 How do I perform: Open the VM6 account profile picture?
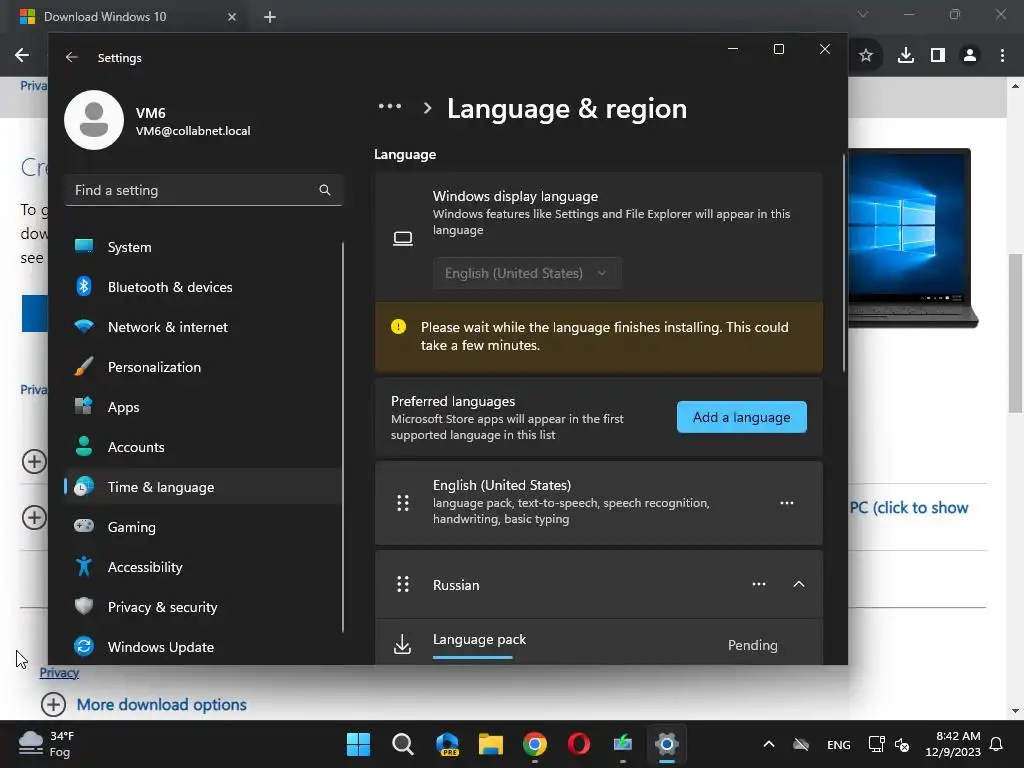coord(94,120)
